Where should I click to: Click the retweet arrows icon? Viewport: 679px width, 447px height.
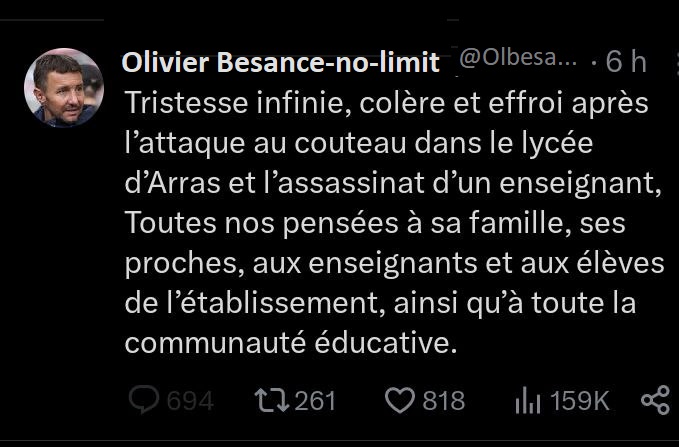coord(269,401)
